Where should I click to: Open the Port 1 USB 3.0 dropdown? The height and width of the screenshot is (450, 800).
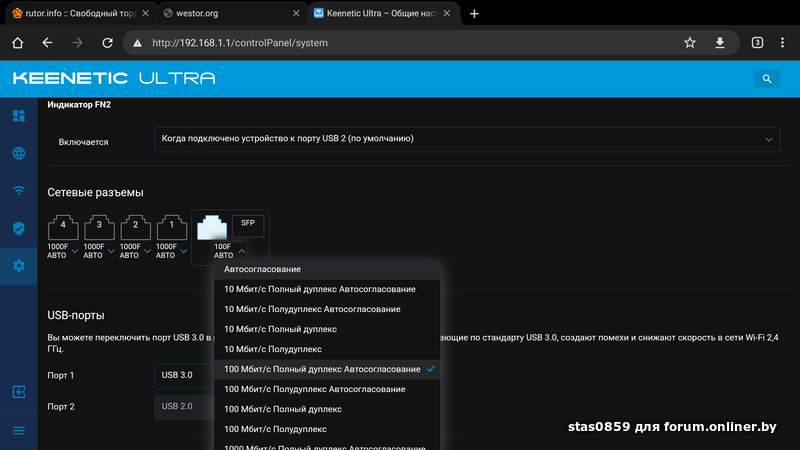[185, 375]
